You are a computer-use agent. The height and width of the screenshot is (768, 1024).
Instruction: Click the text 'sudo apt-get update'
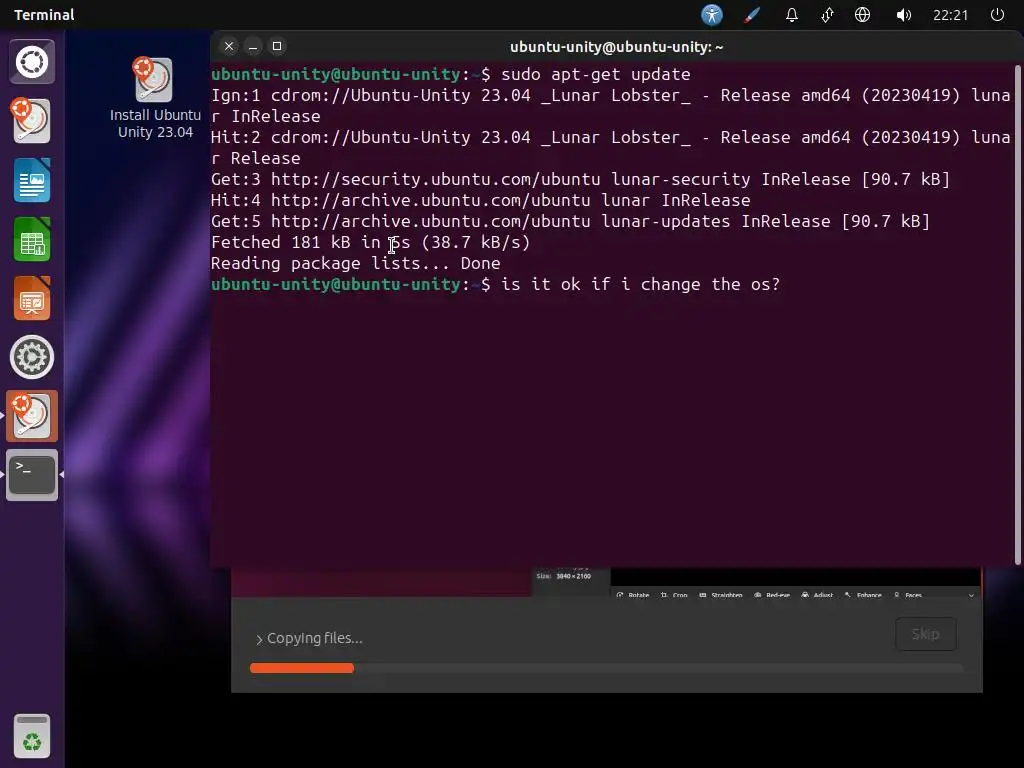pos(596,74)
